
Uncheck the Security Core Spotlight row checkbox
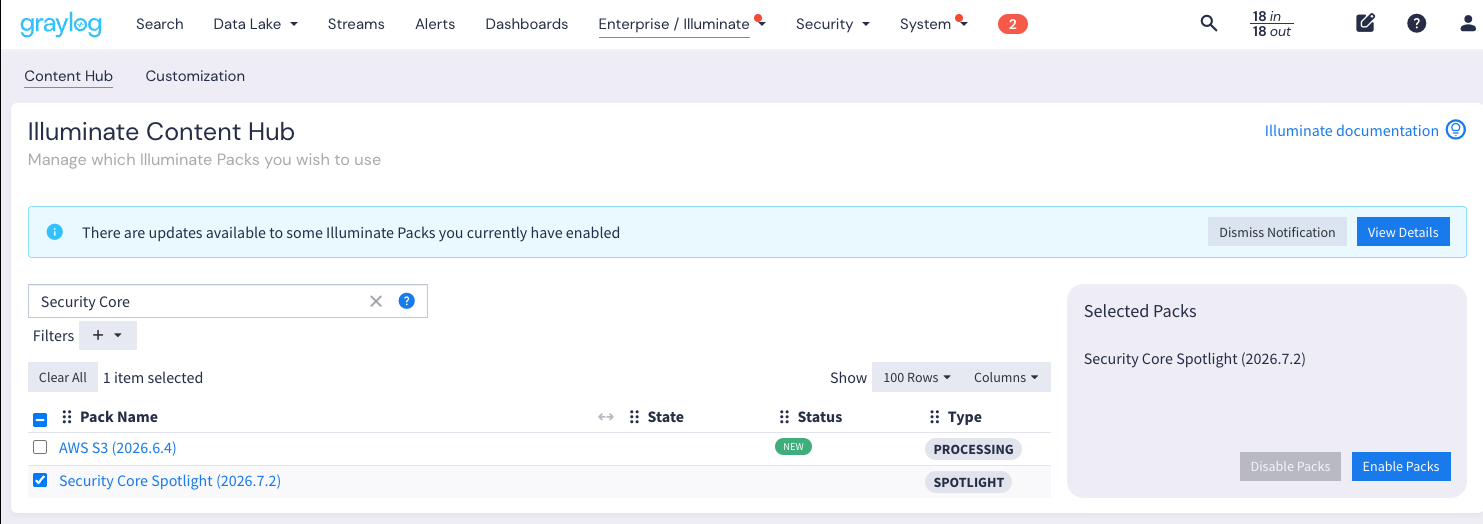pyautogui.click(x=40, y=480)
